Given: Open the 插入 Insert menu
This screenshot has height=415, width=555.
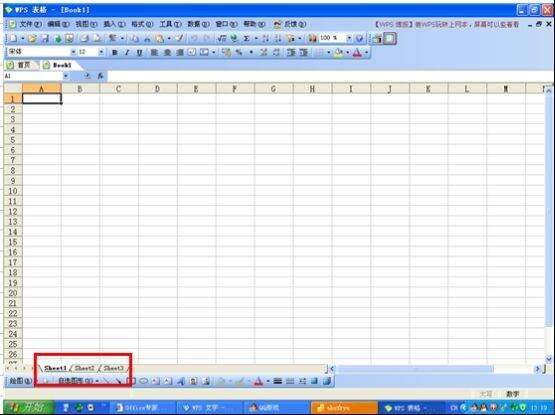Looking at the screenshot, I should [x=114, y=24].
